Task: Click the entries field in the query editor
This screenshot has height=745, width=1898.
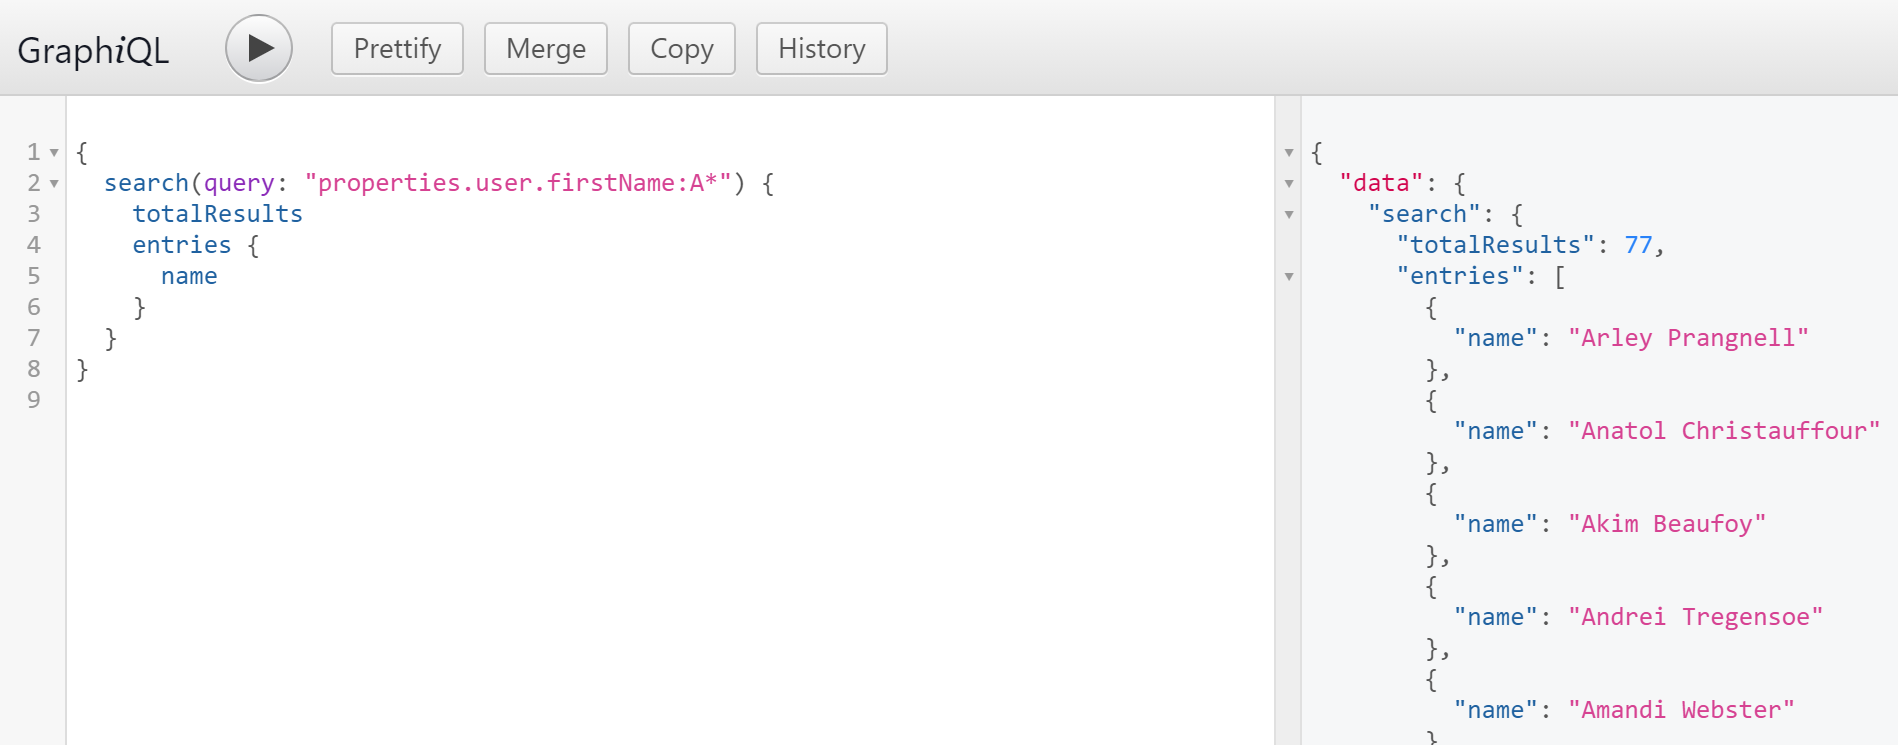Action: (x=181, y=245)
